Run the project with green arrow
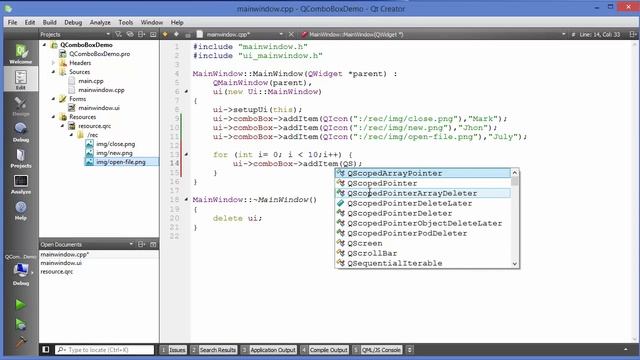The image size is (640, 360). pyautogui.click(x=20, y=304)
